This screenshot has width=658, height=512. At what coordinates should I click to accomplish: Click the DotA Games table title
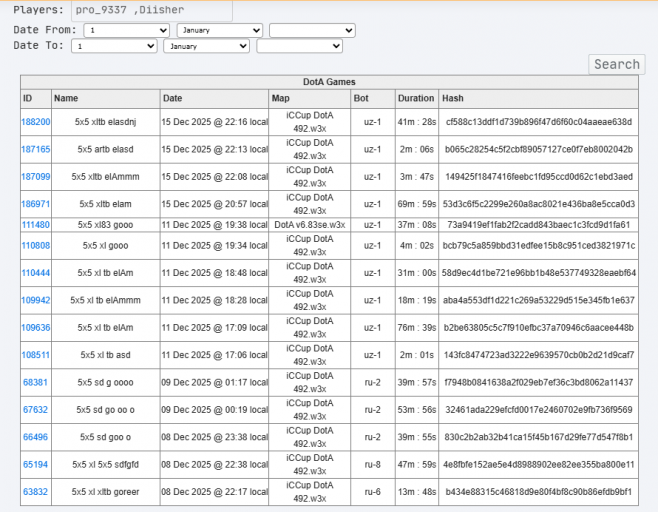[x=329, y=82]
